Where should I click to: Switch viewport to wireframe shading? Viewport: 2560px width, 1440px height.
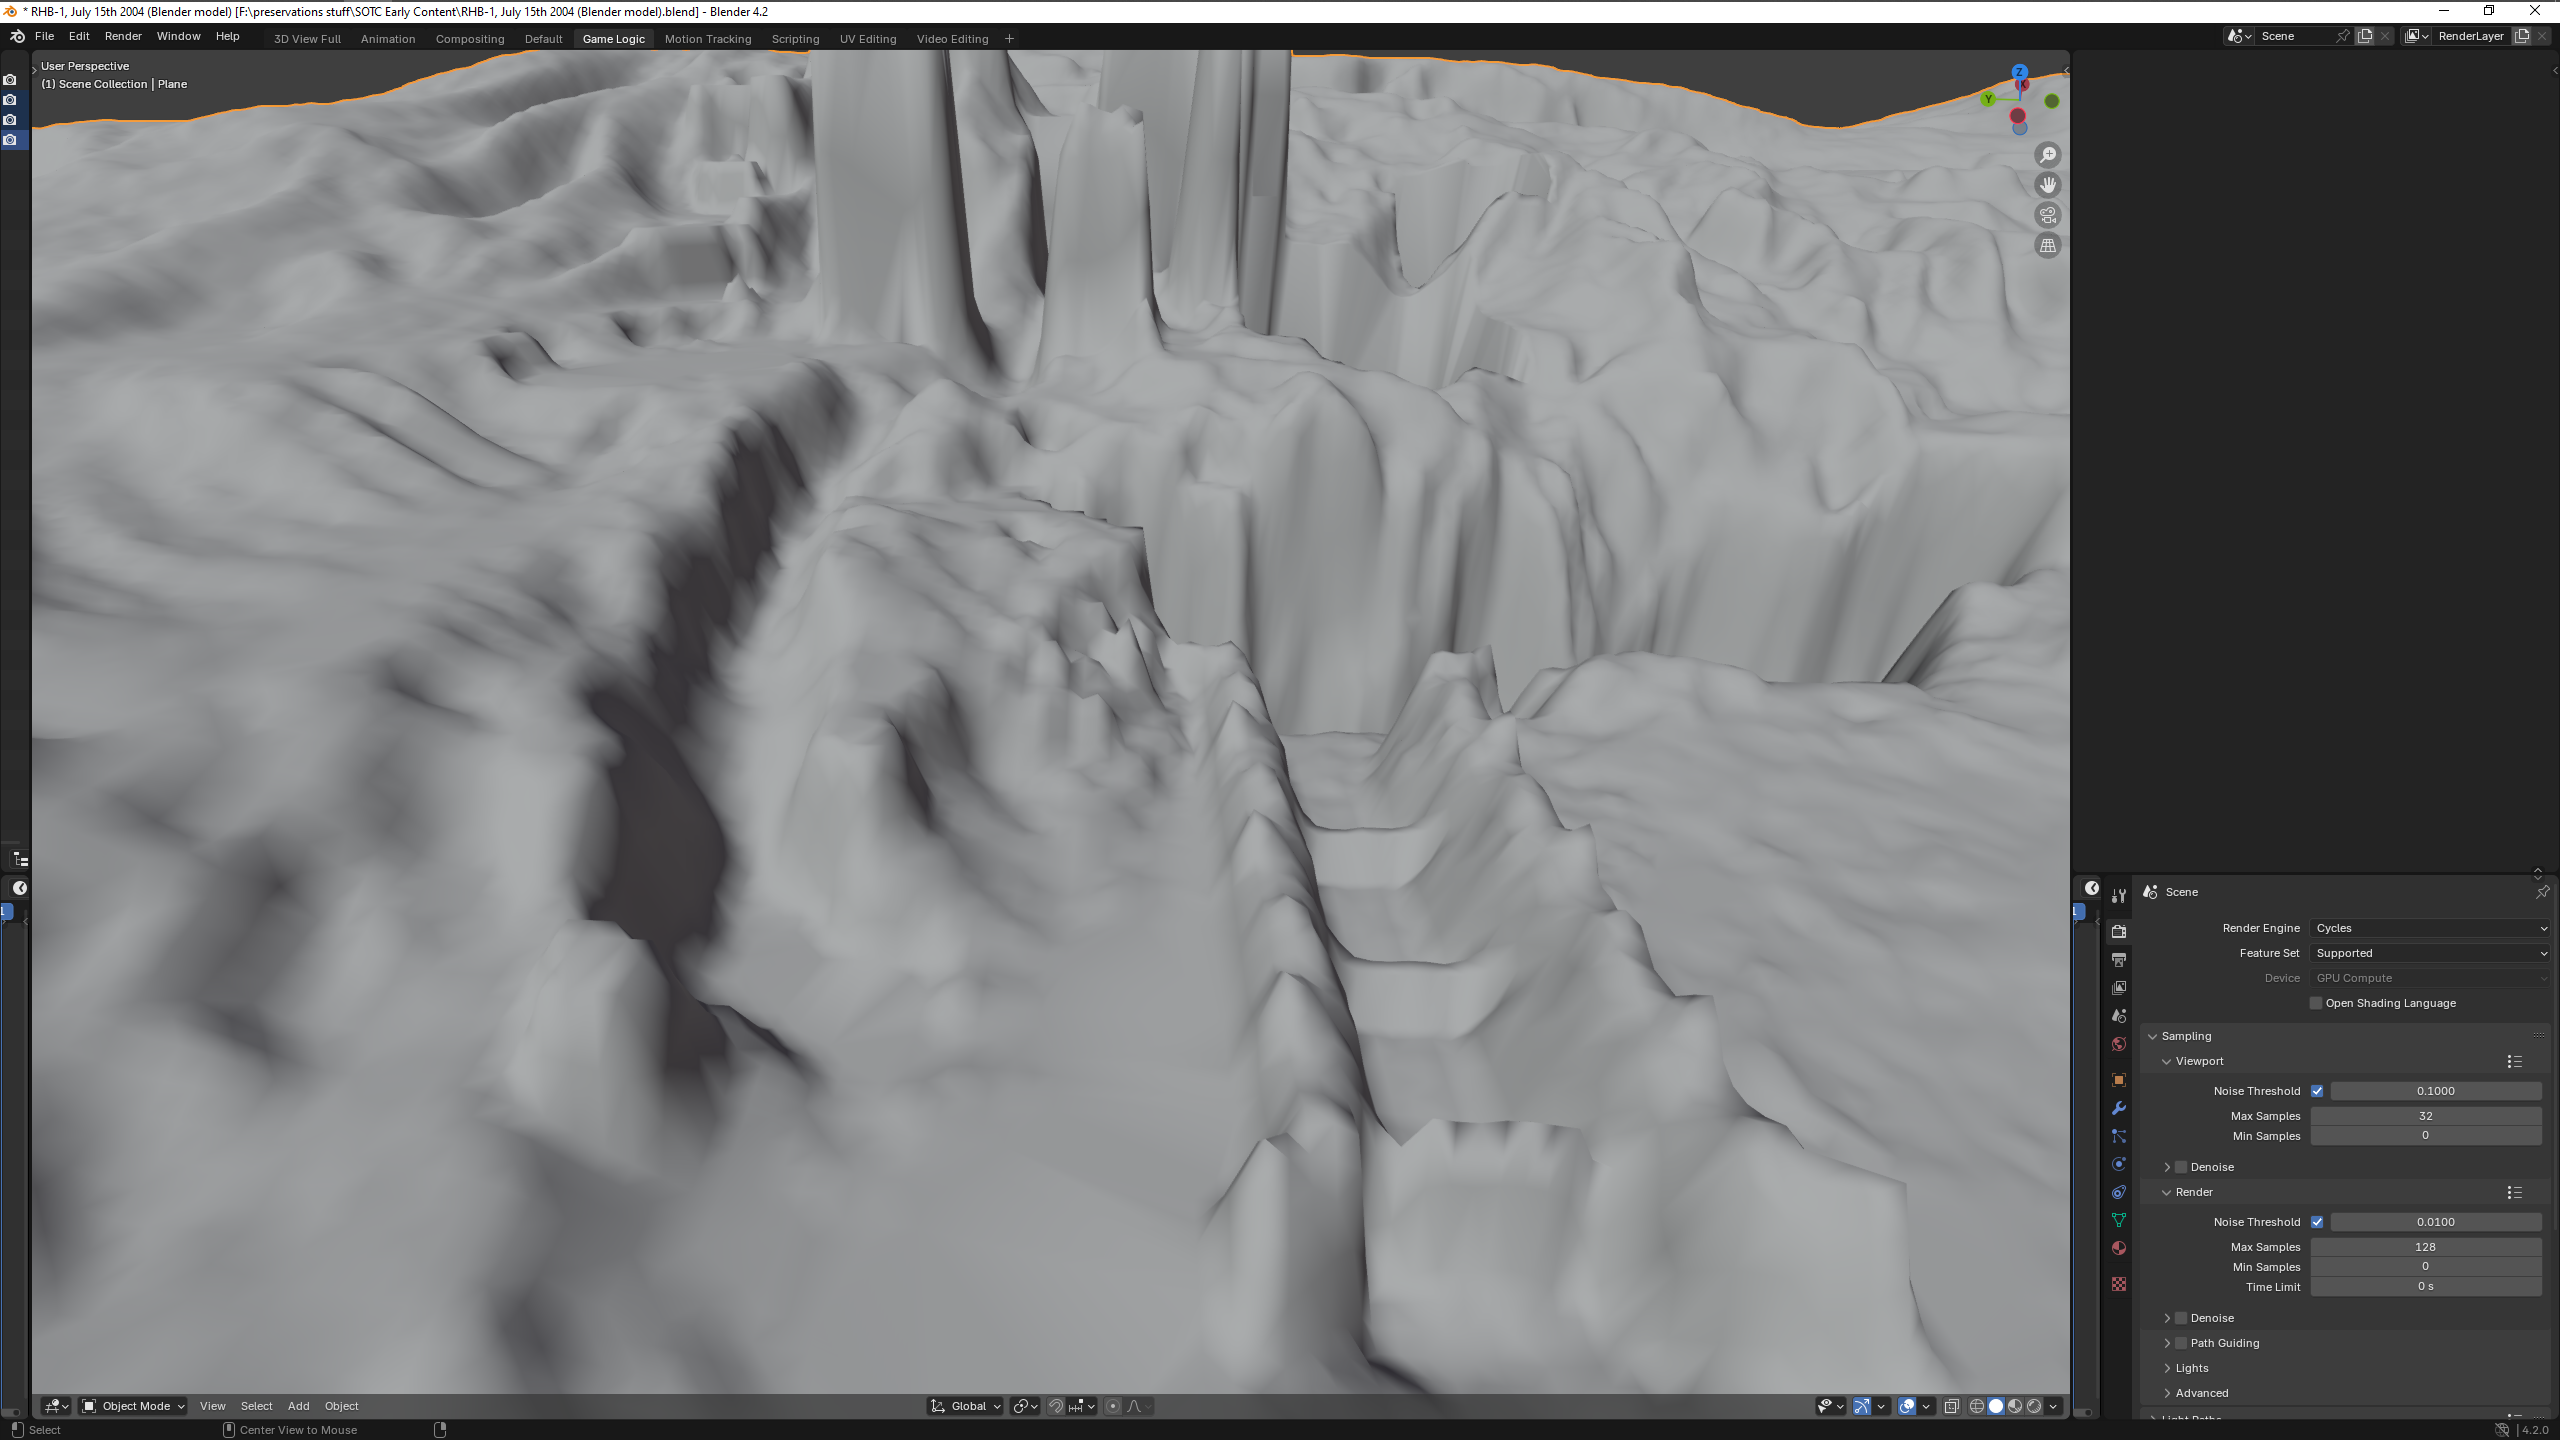tap(1976, 1406)
